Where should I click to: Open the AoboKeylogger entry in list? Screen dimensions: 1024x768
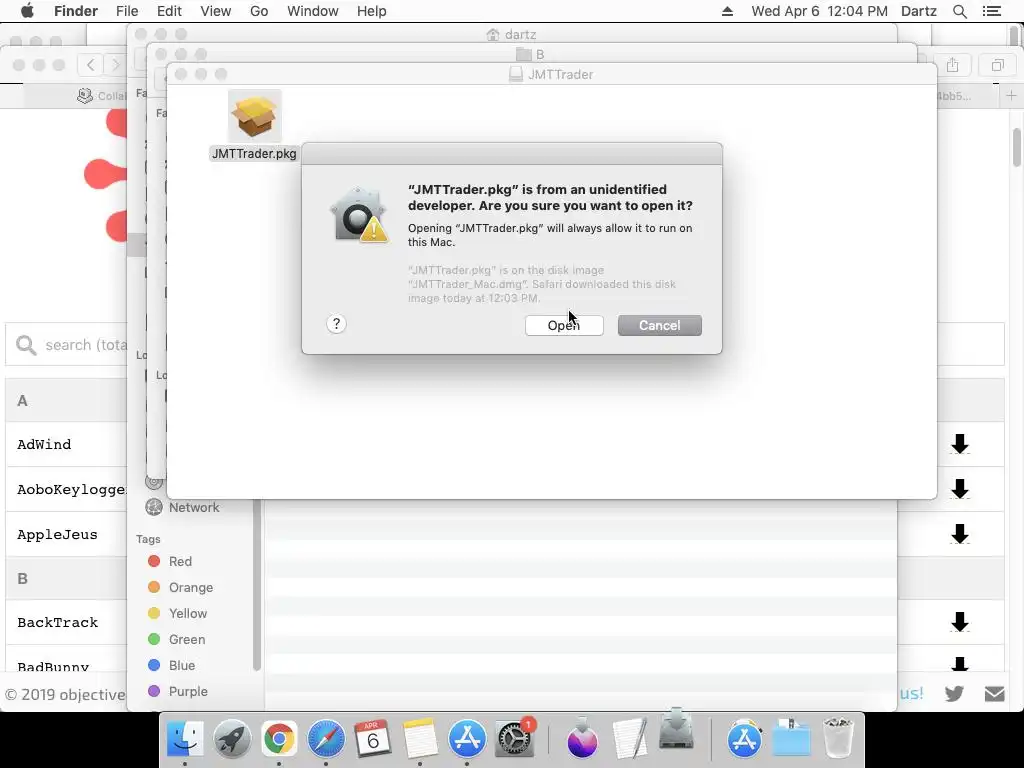[x=71, y=489]
